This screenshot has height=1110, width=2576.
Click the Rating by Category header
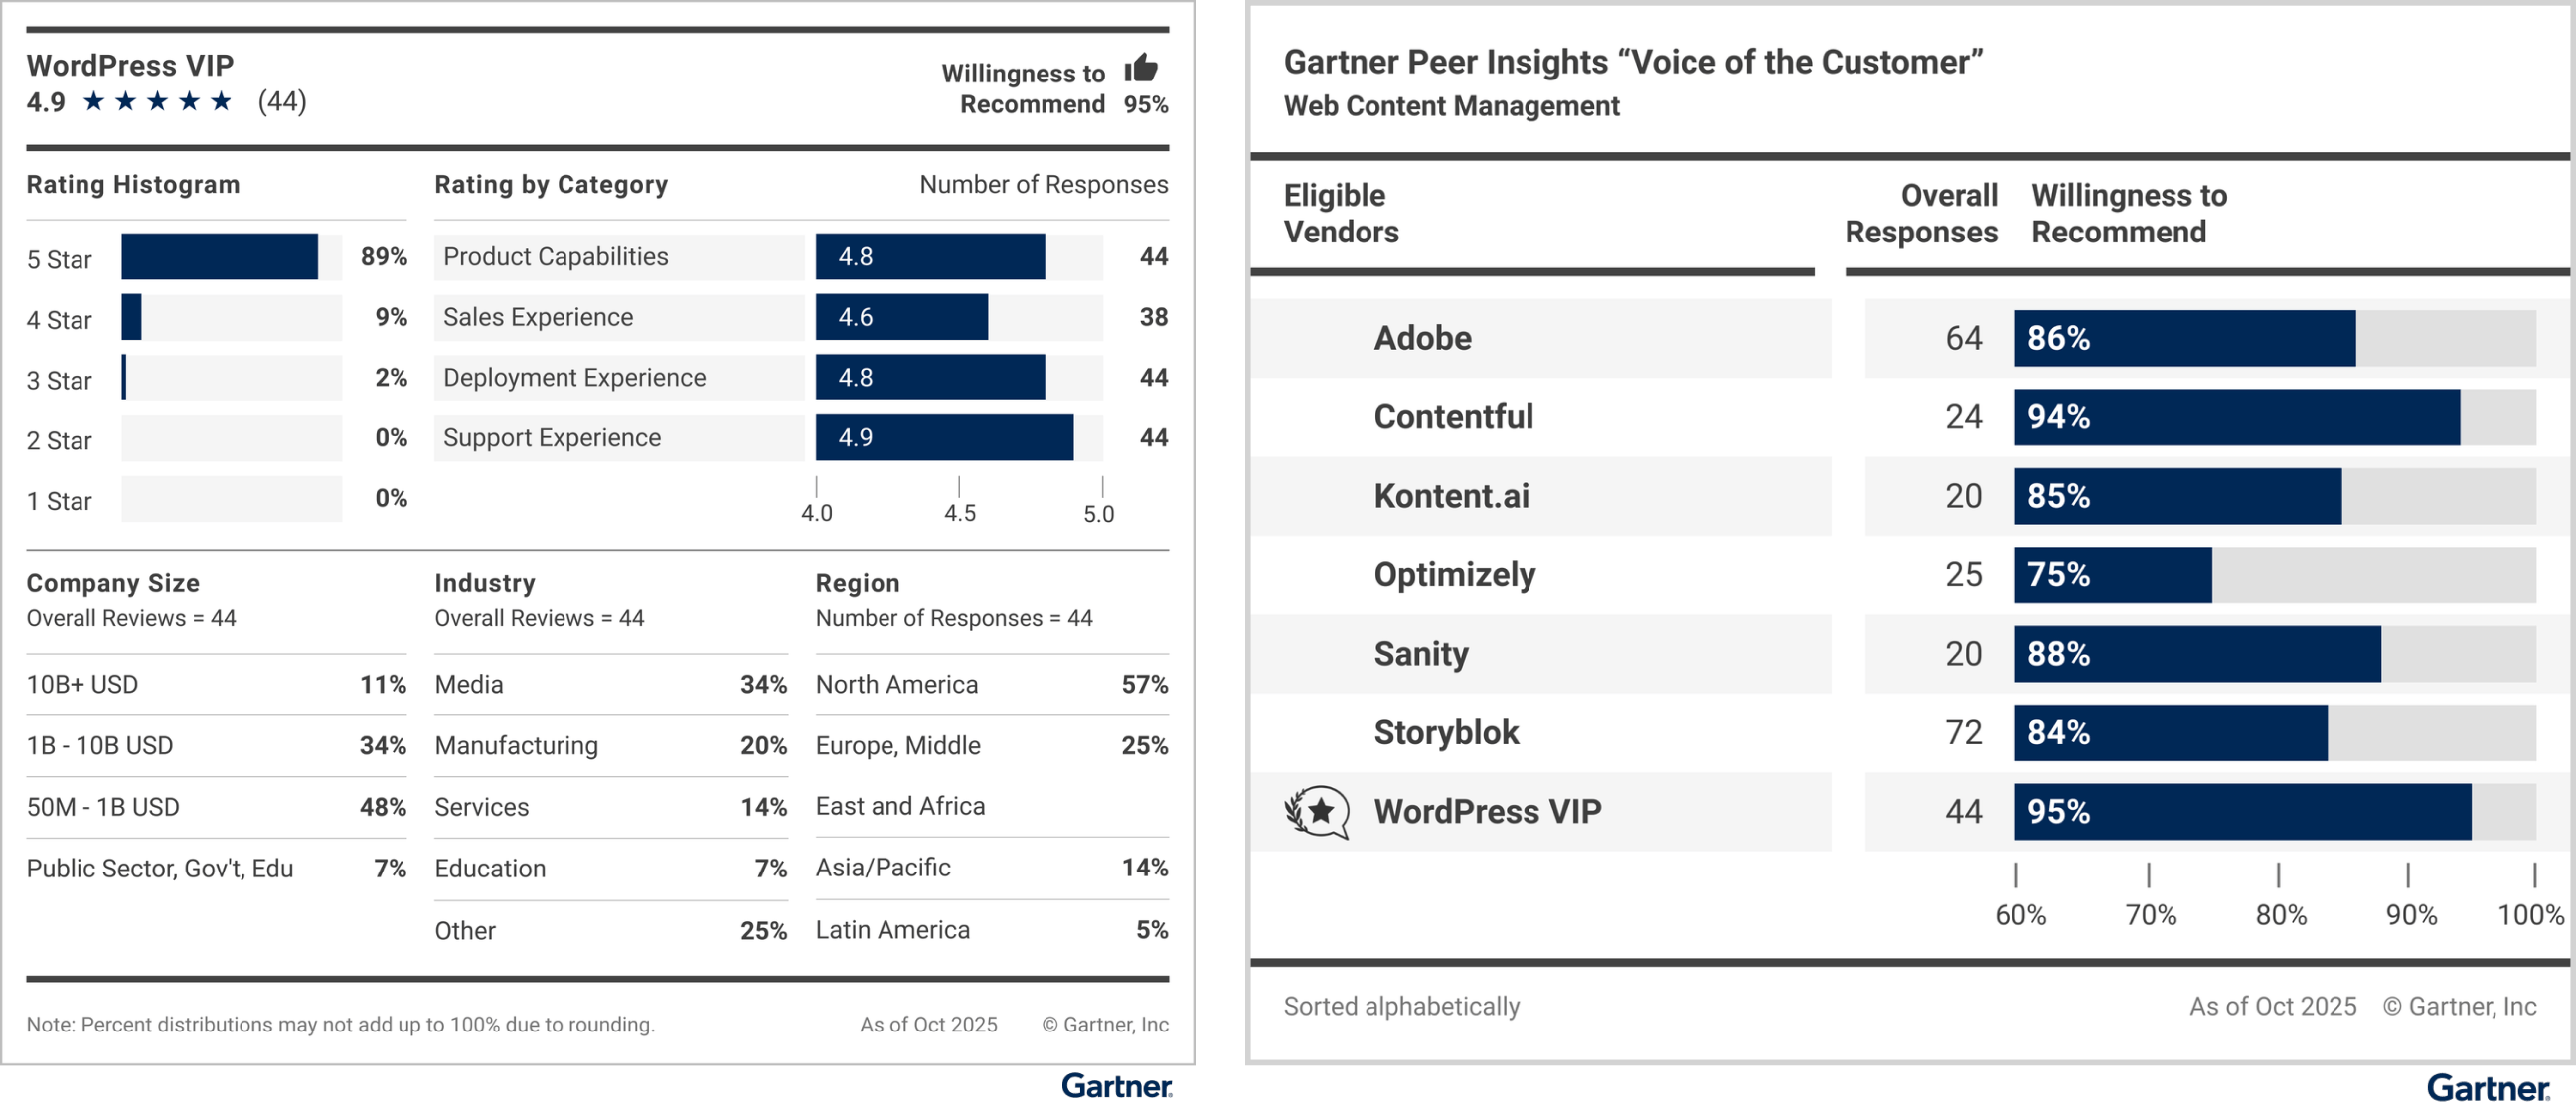551,184
